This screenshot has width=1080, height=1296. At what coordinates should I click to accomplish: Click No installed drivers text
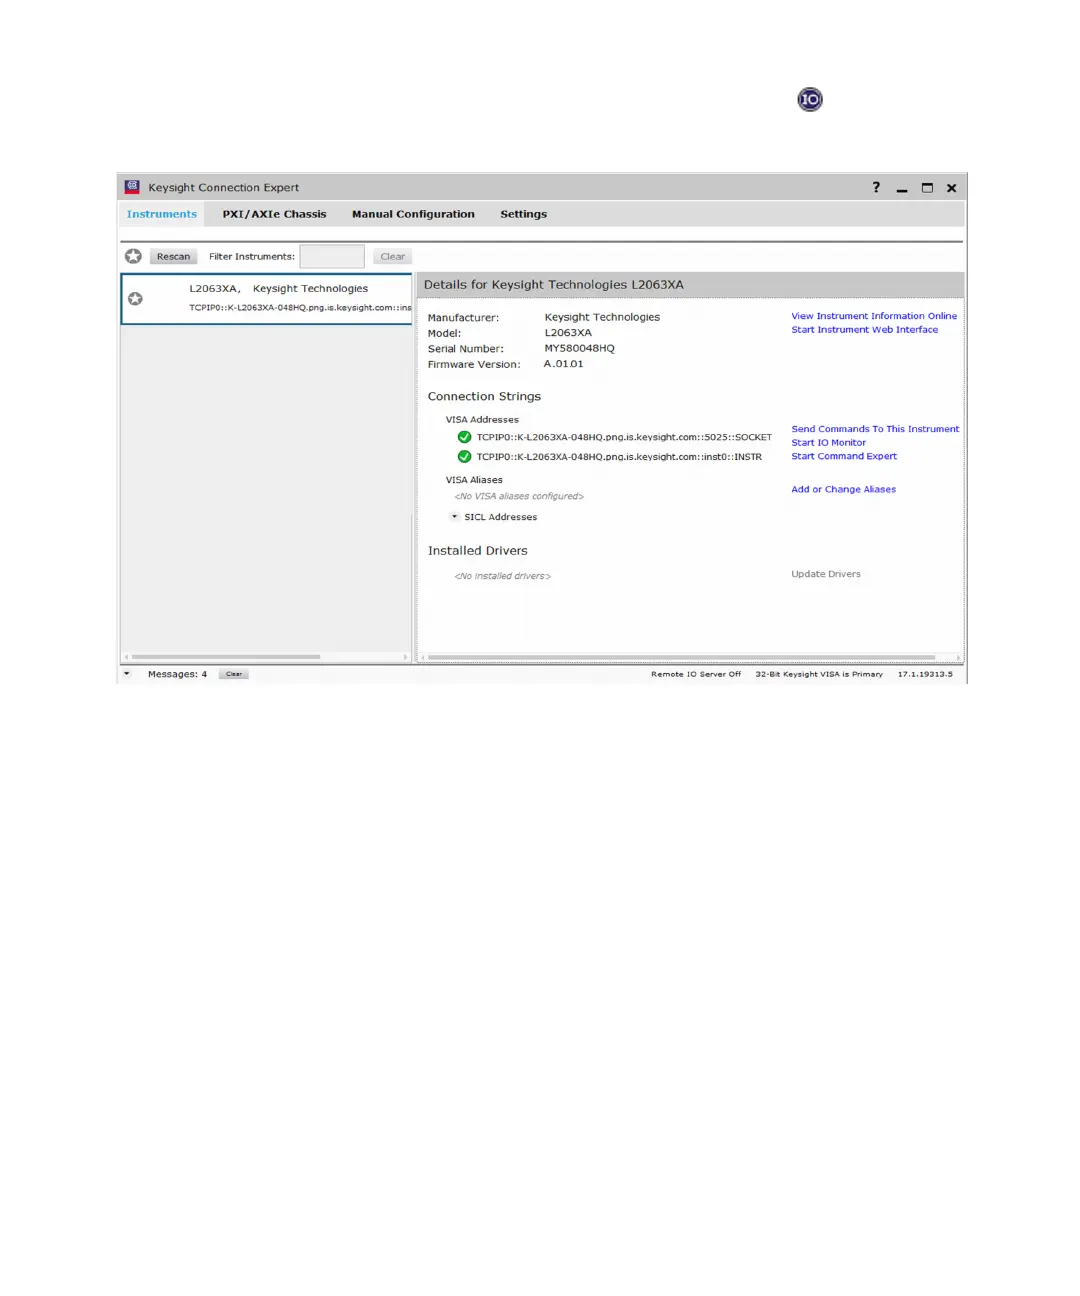click(502, 576)
